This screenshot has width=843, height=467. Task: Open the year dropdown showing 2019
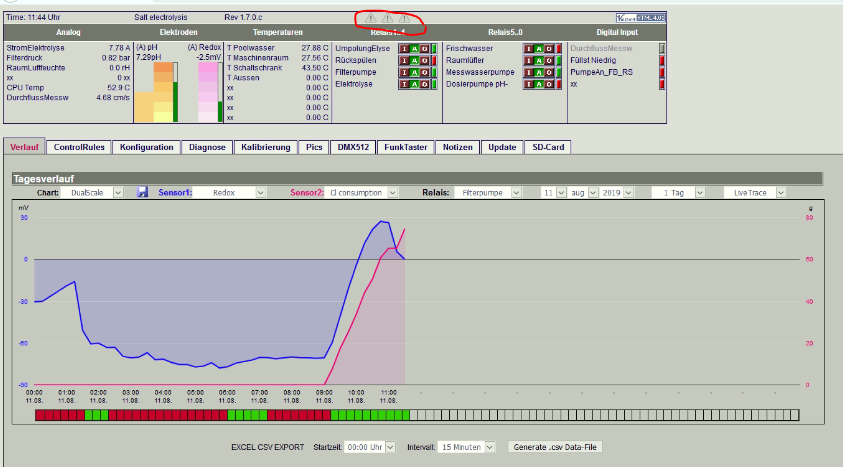617,192
